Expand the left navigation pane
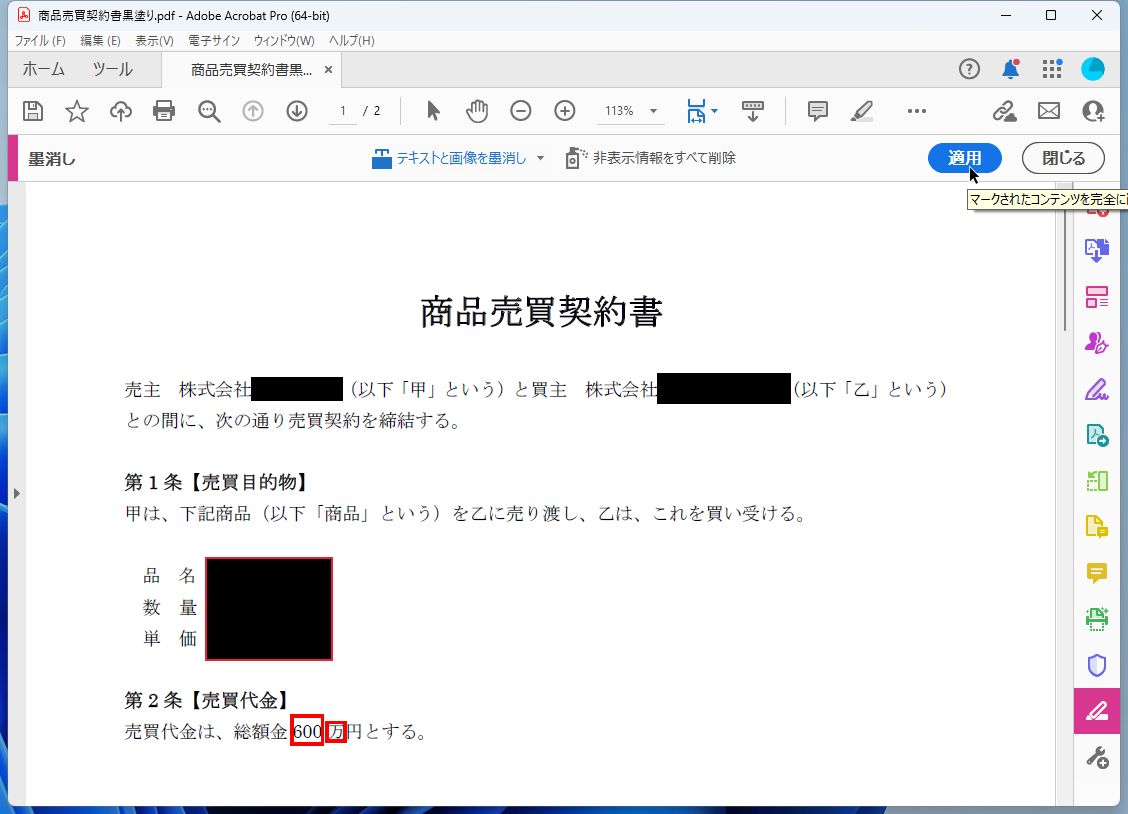Image resolution: width=1128 pixels, height=814 pixels. click(x=18, y=492)
